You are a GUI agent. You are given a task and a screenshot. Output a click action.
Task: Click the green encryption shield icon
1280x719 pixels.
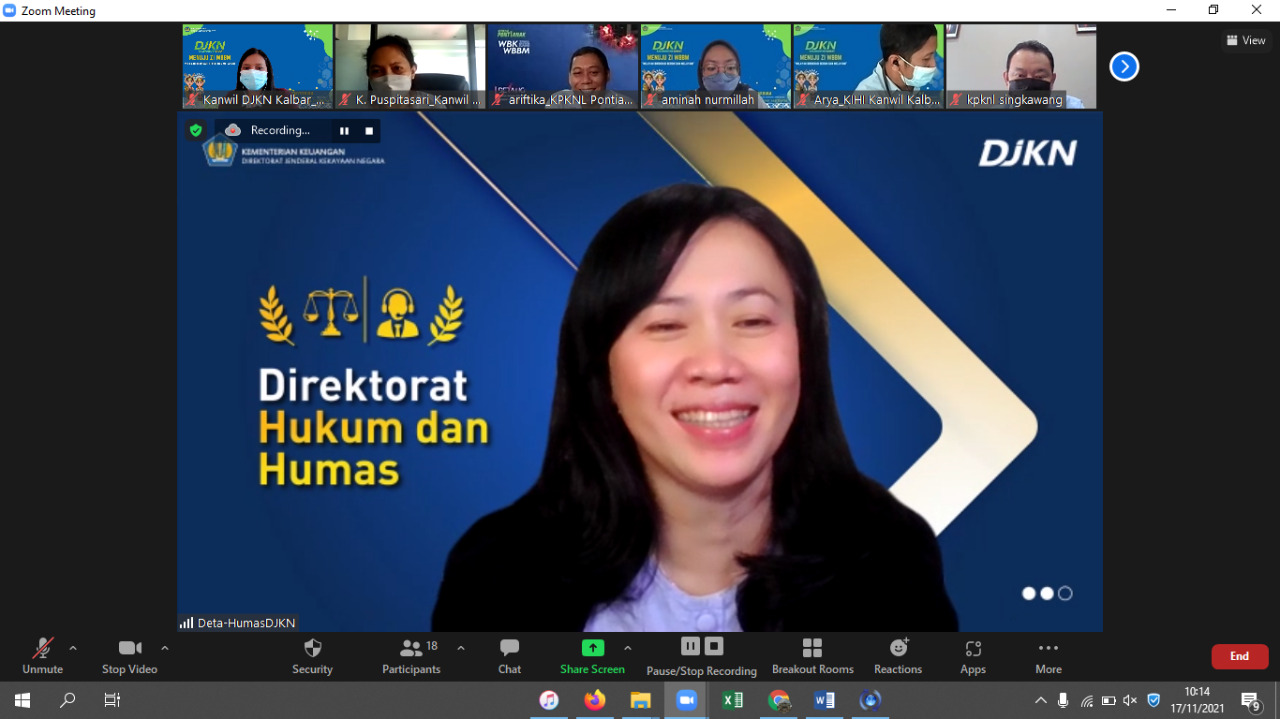(196, 130)
